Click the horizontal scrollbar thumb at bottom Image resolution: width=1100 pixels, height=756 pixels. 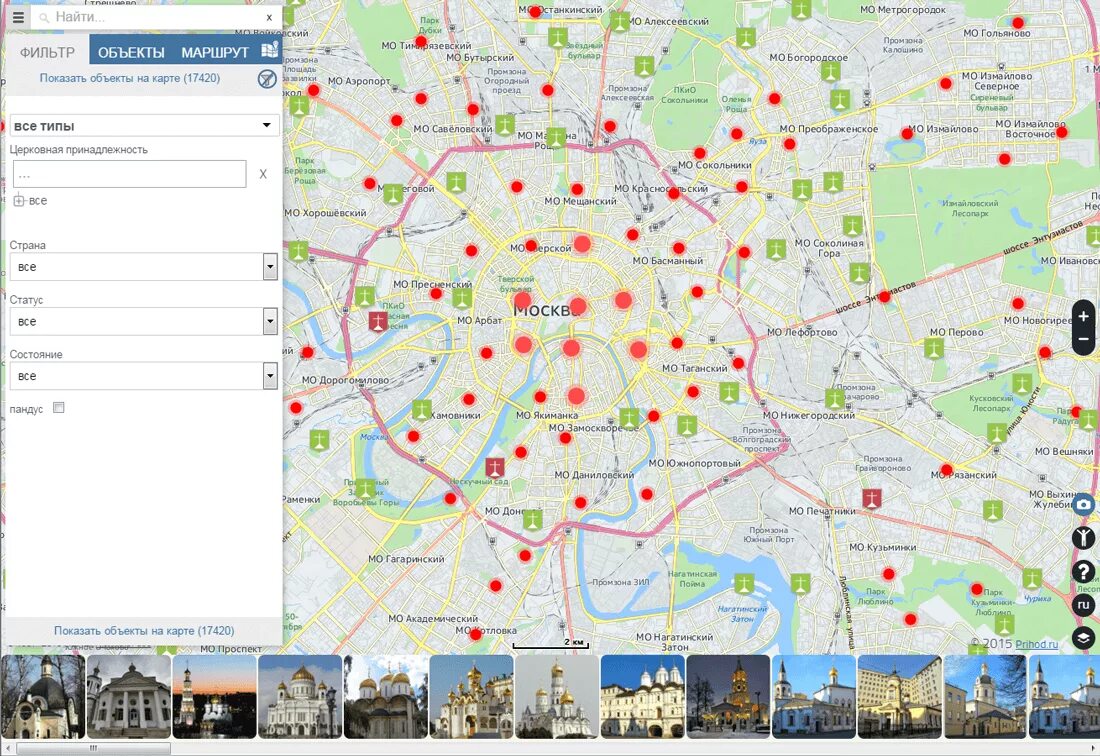pyautogui.click(x=93, y=748)
